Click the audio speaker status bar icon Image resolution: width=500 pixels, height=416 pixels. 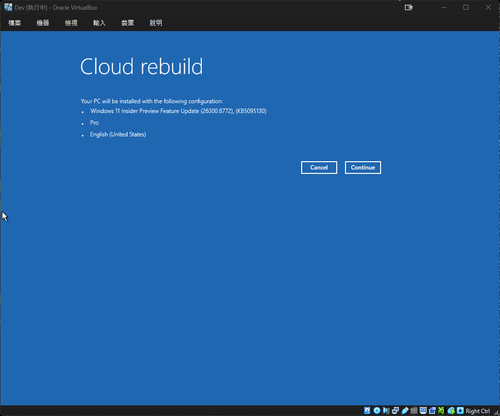pyautogui.click(x=386, y=410)
